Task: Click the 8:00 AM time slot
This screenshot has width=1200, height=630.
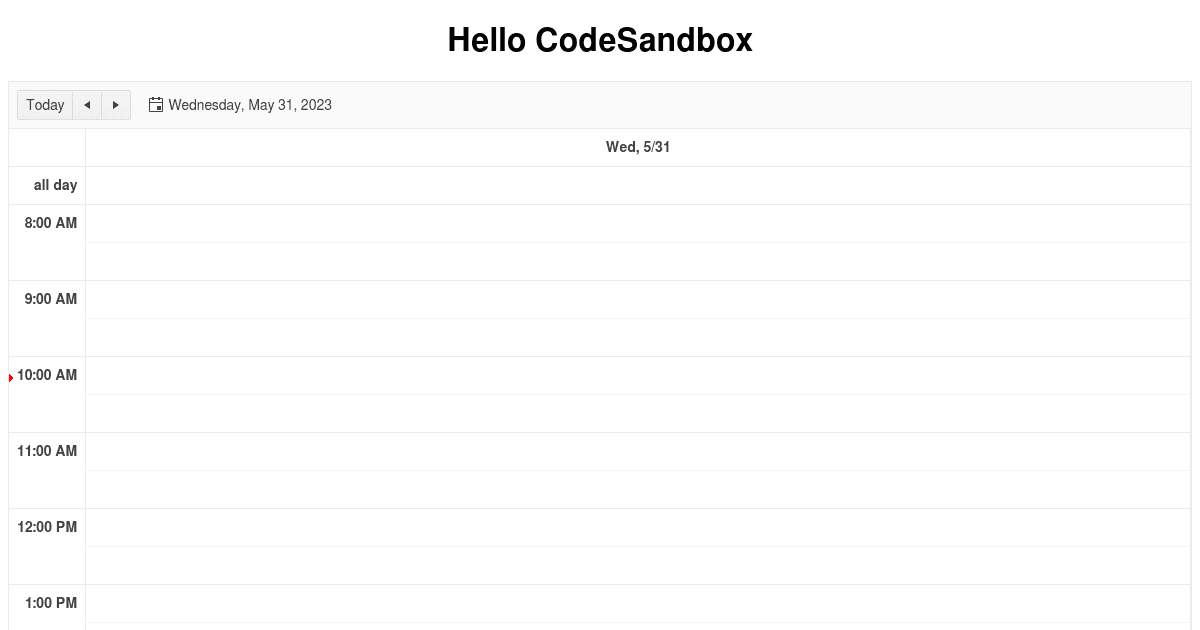Action: click(x=638, y=223)
